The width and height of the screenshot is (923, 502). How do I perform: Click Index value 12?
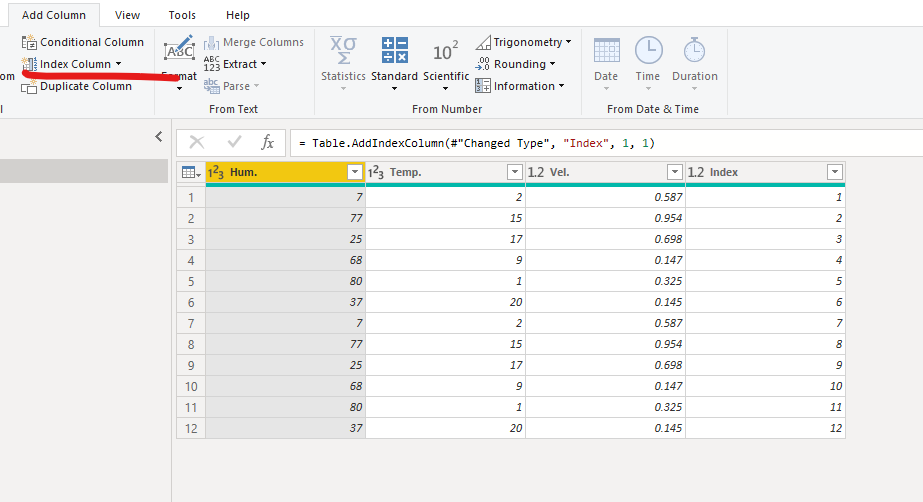coord(766,428)
